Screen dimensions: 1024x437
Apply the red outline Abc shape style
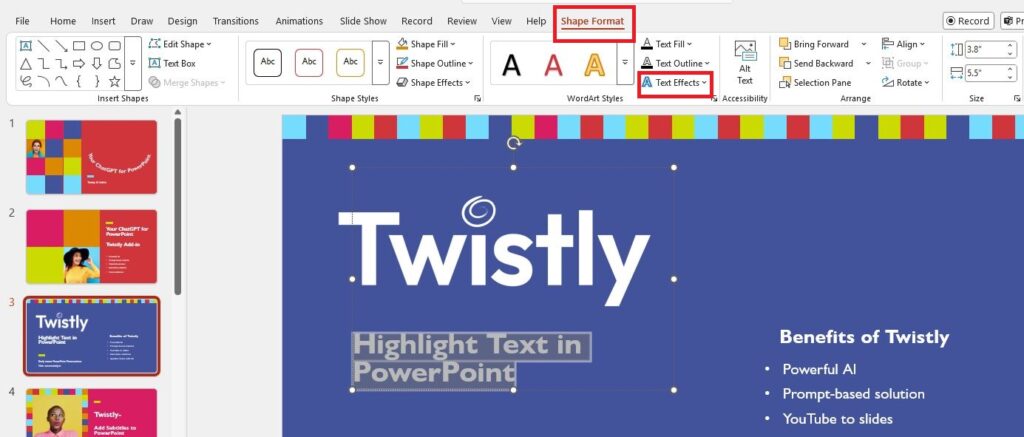309,62
